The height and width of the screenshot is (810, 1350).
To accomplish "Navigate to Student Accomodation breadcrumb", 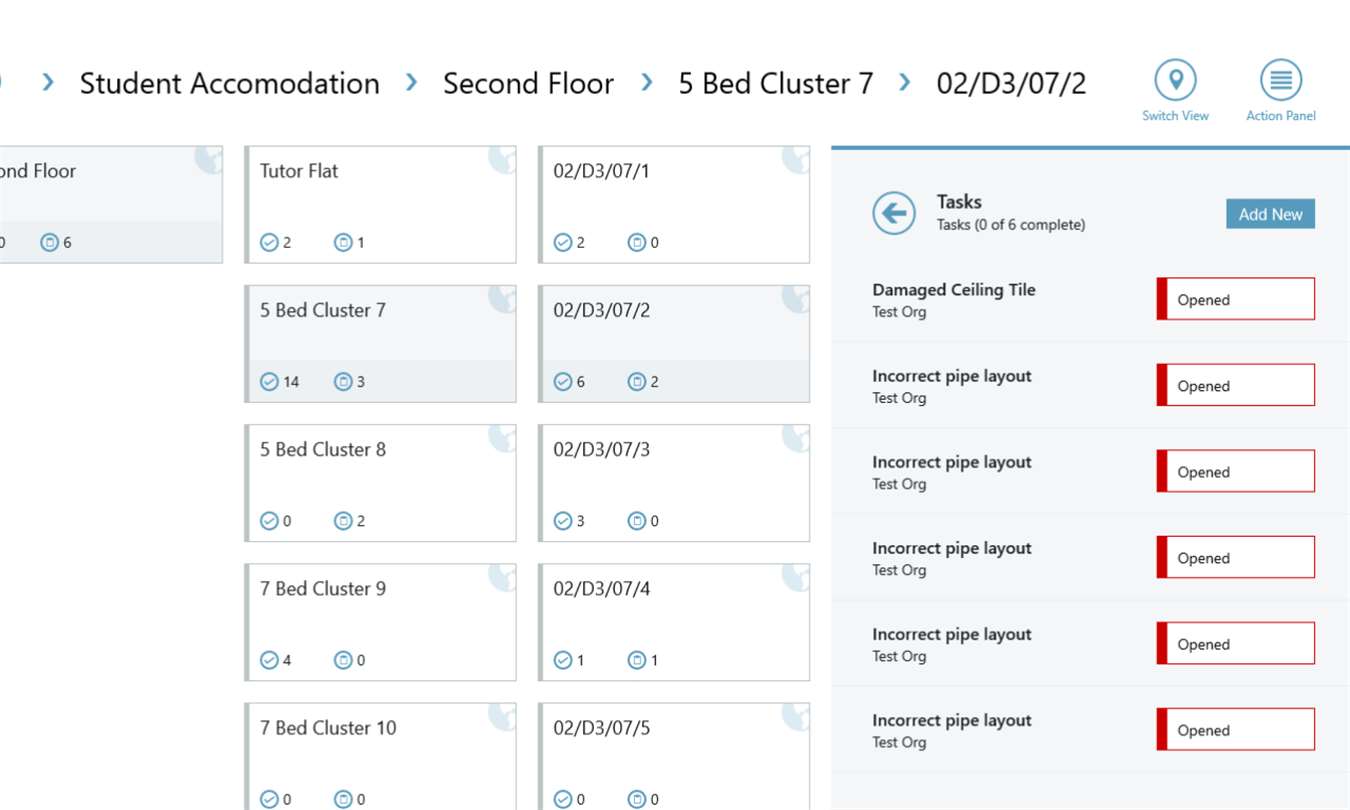I will tap(229, 83).
